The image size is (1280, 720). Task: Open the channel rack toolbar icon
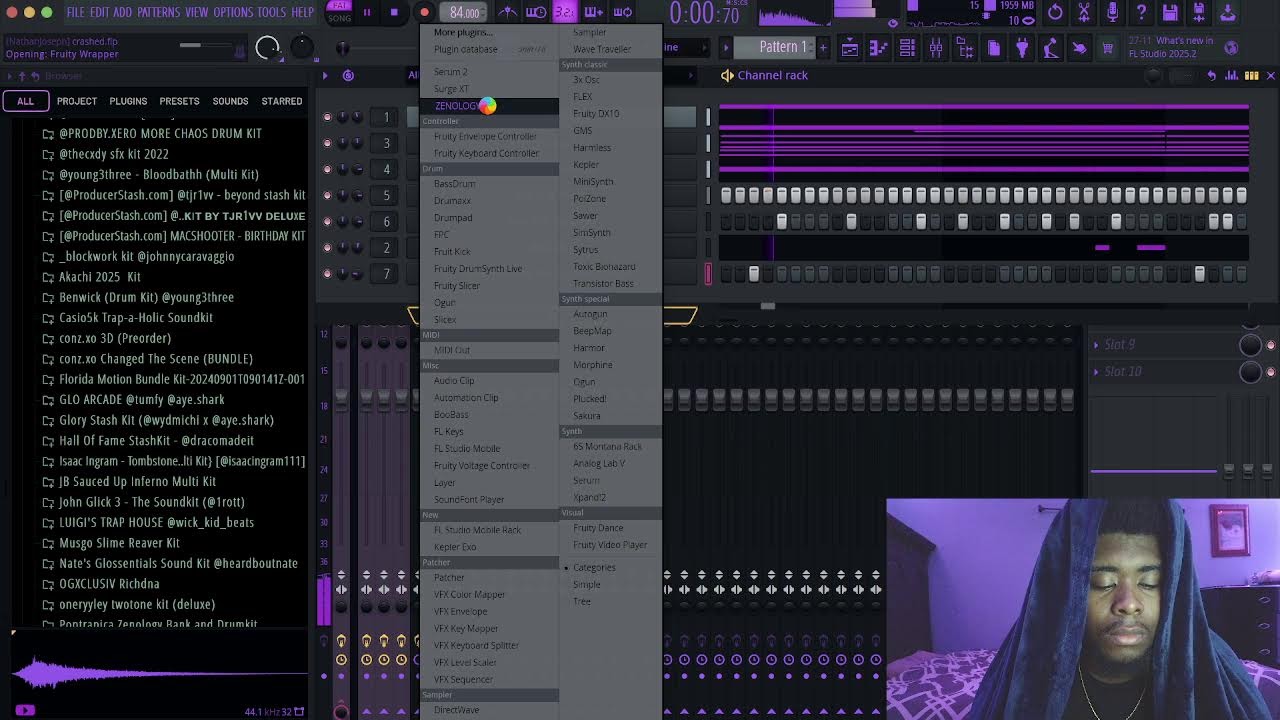[907, 48]
